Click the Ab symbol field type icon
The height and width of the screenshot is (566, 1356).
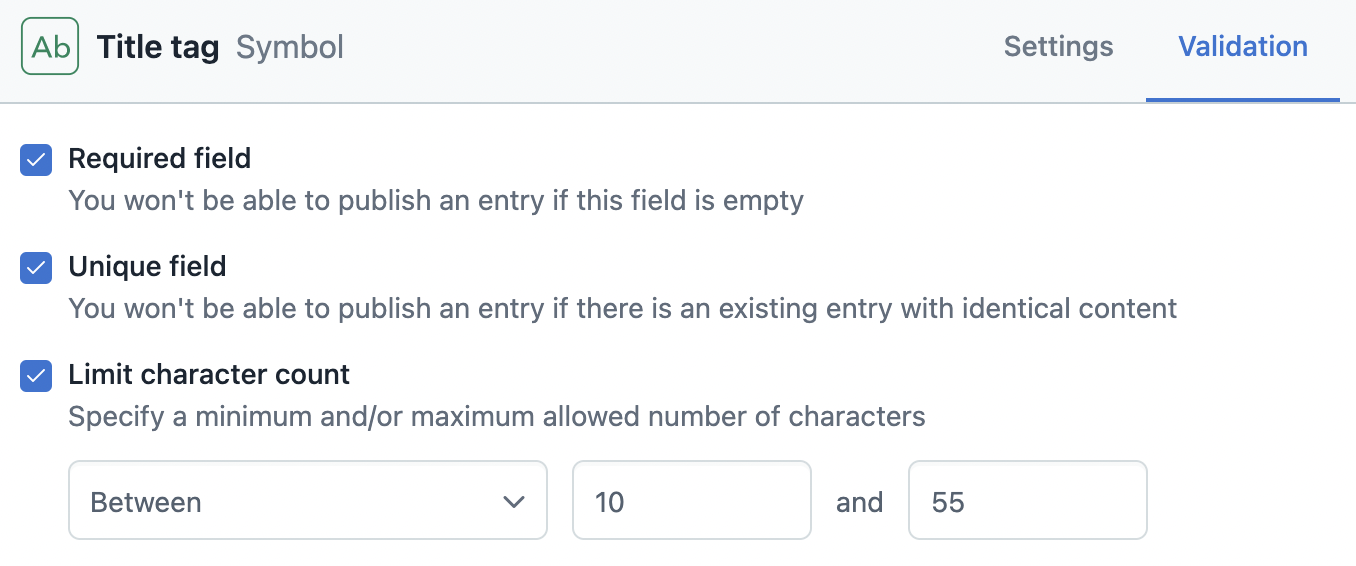tap(50, 47)
